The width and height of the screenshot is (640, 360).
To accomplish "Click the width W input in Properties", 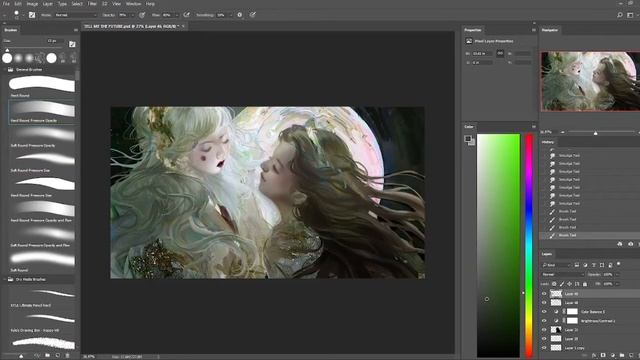I will [482, 53].
